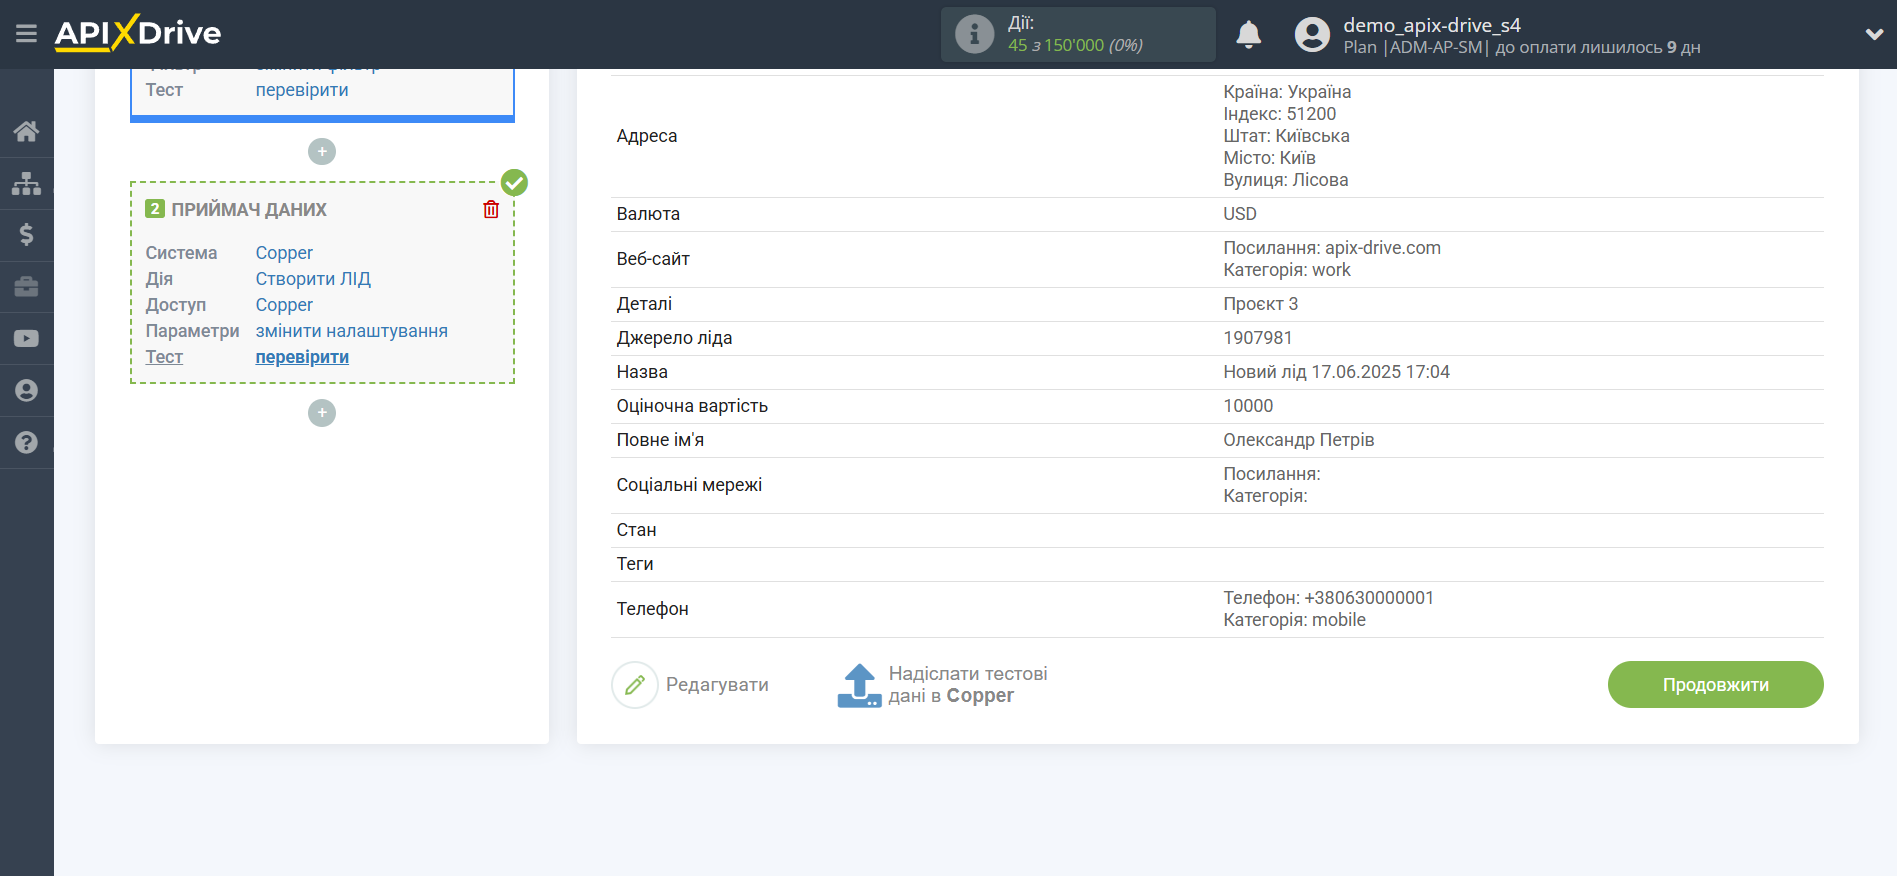
Task: Click the Редагувати pencil icon
Action: click(635, 685)
